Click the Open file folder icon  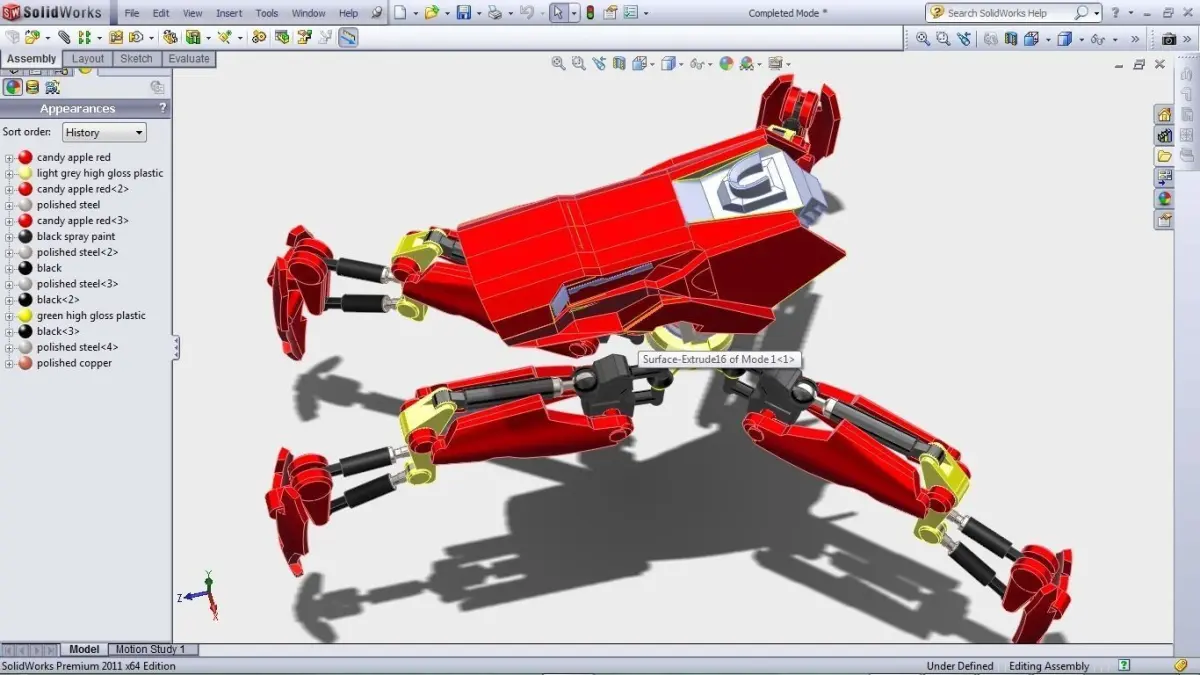[x=430, y=13]
